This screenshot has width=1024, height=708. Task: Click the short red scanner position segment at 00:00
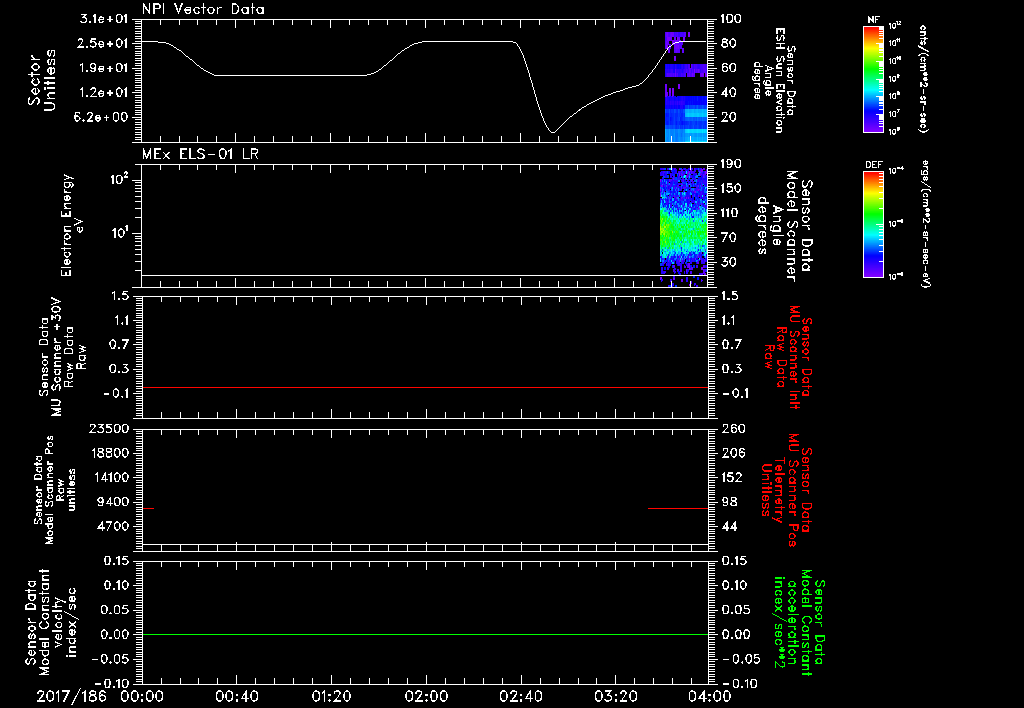pyautogui.click(x=148, y=508)
